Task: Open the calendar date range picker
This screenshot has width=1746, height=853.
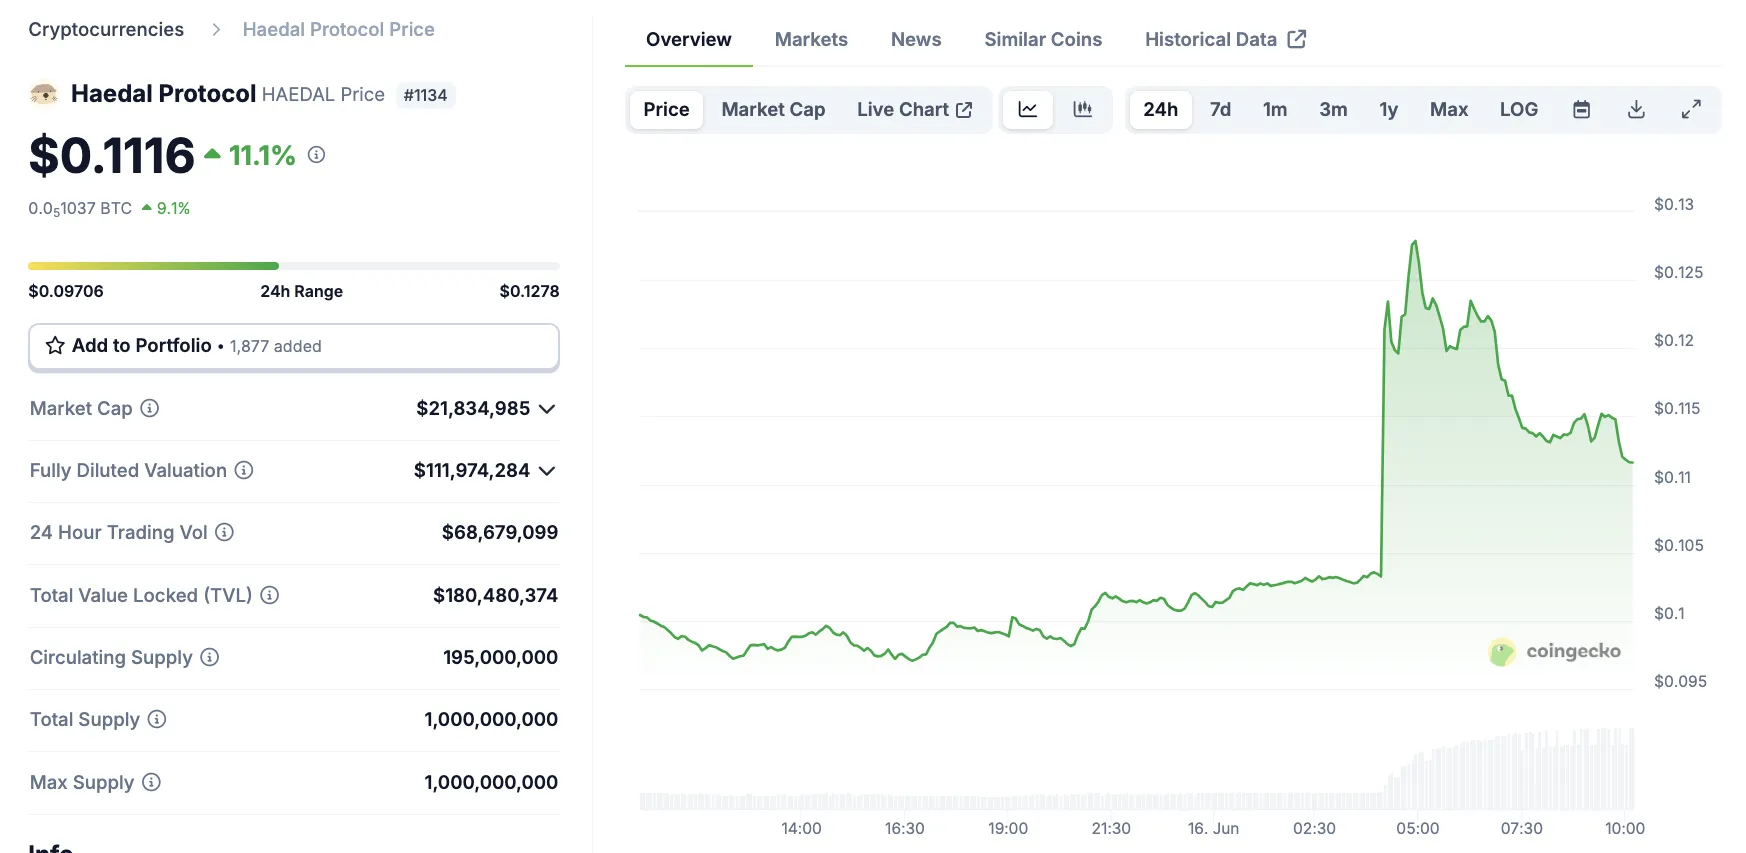Action: tap(1581, 110)
